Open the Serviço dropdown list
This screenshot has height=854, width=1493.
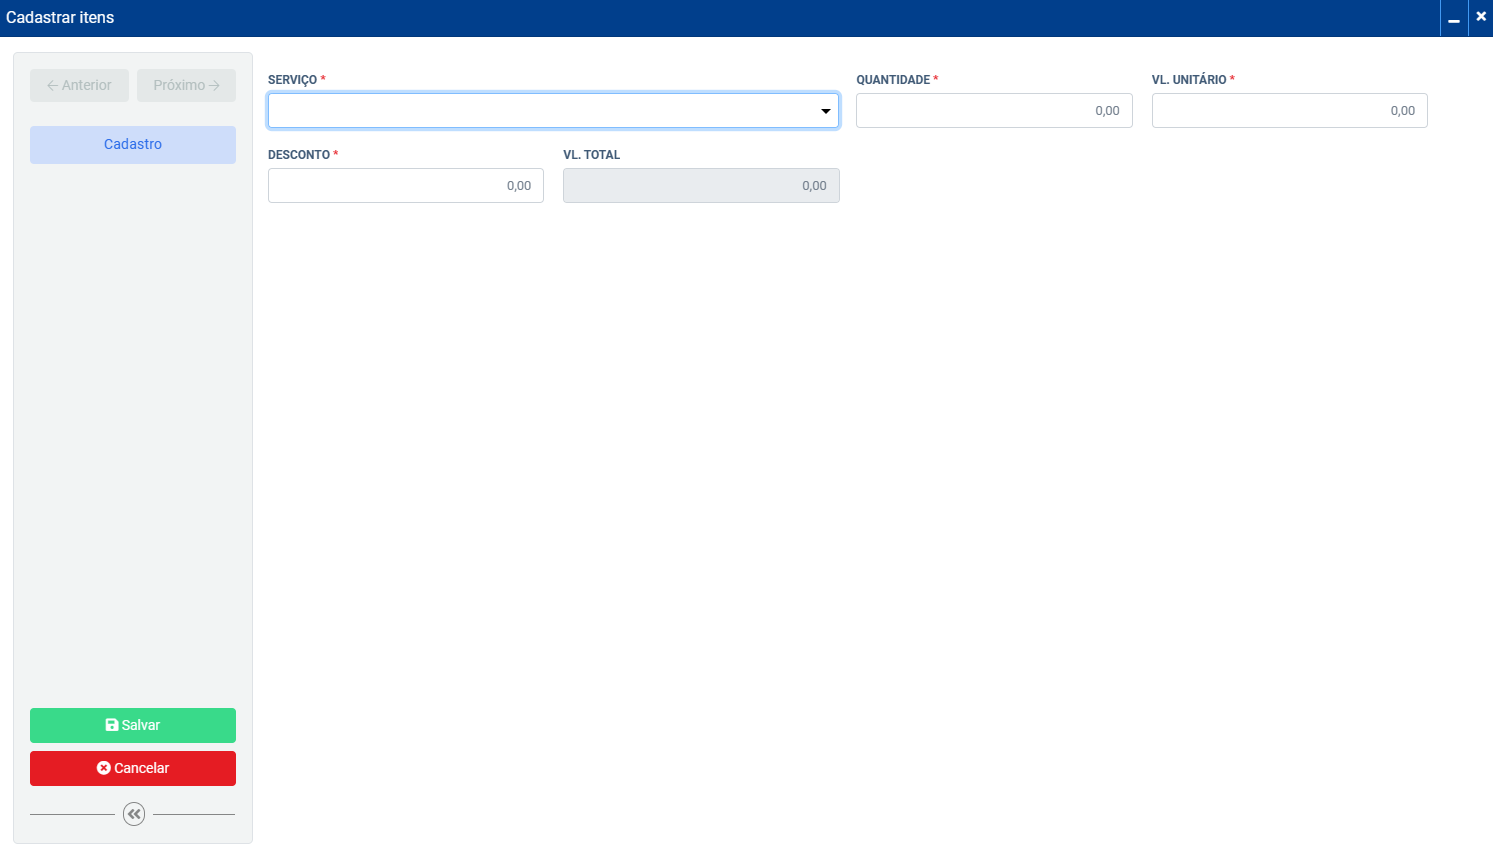coord(553,111)
